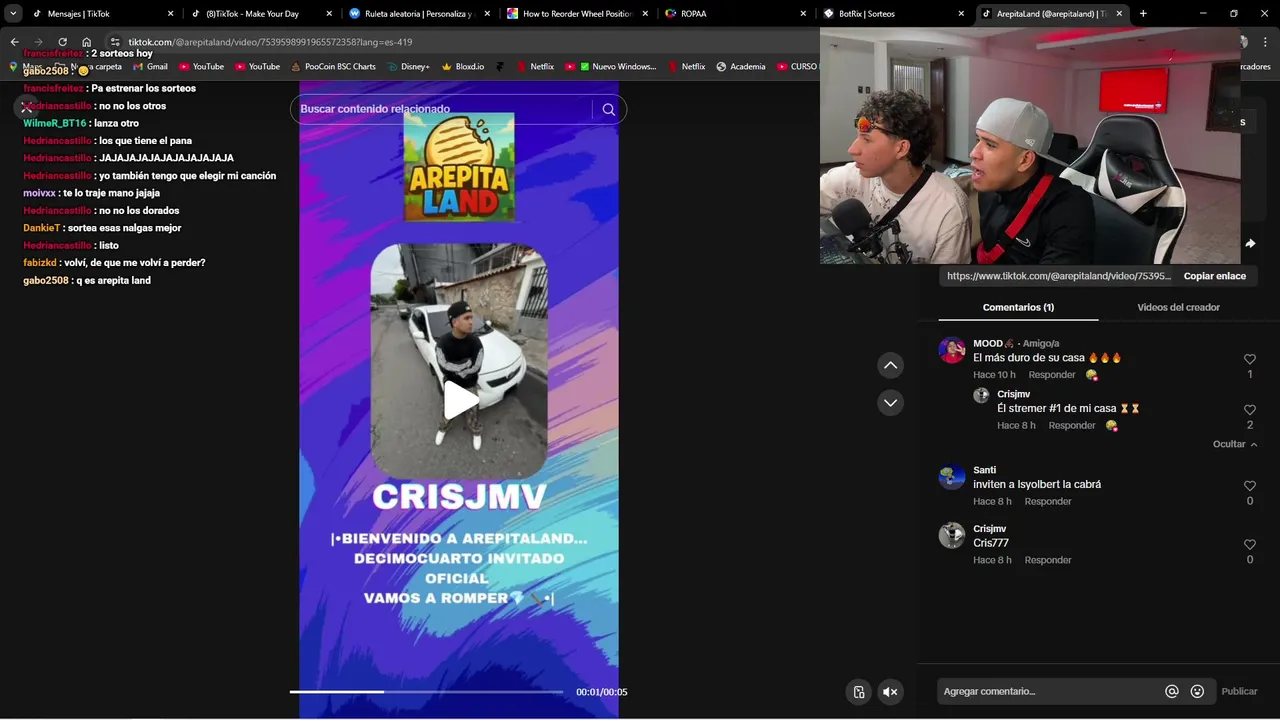Click the search magnifier in related content bar
Viewport: 1280px width, 720px height.
click(x=608, y=109)
